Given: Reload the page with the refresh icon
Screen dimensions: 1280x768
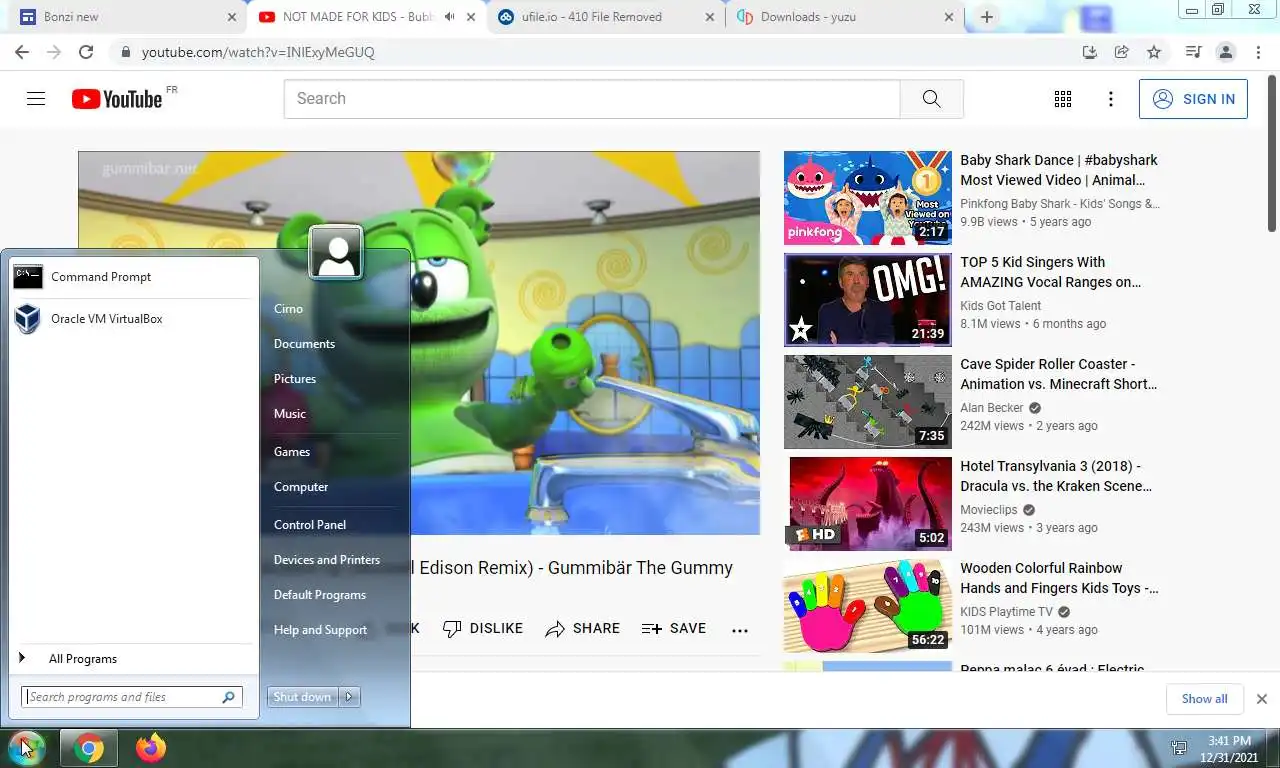Looking at the screenshot, I should 86,52.
